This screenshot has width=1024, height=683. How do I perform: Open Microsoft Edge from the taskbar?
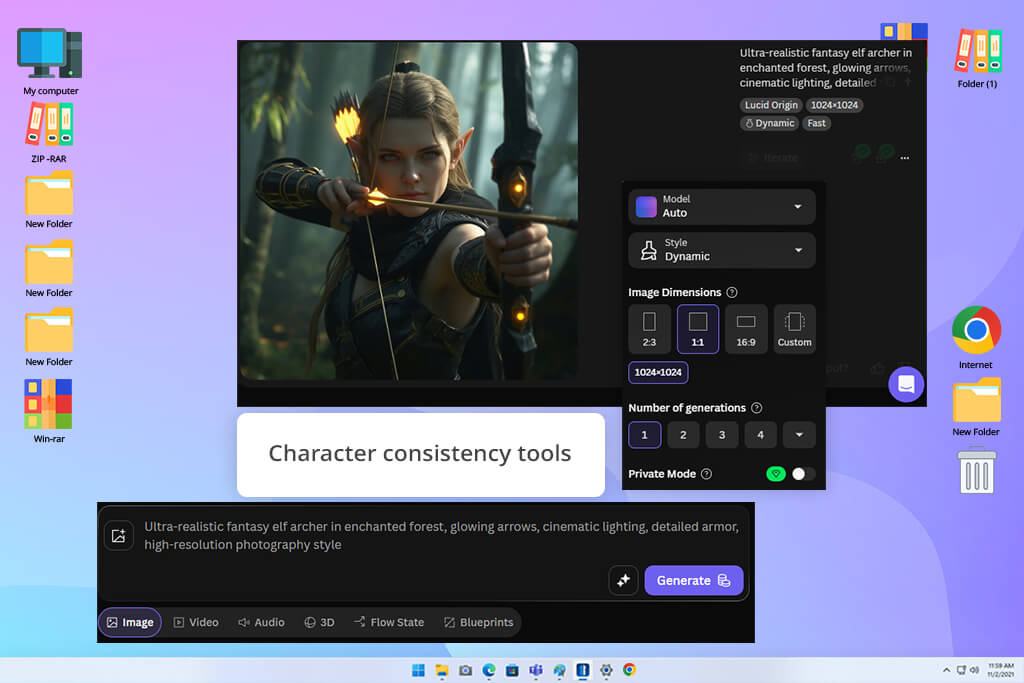pos(489,670)
